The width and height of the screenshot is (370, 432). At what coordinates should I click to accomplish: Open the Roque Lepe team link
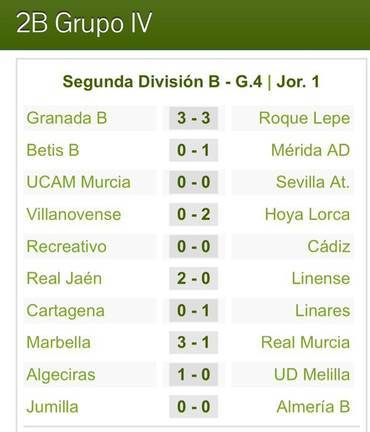point(304,118)
